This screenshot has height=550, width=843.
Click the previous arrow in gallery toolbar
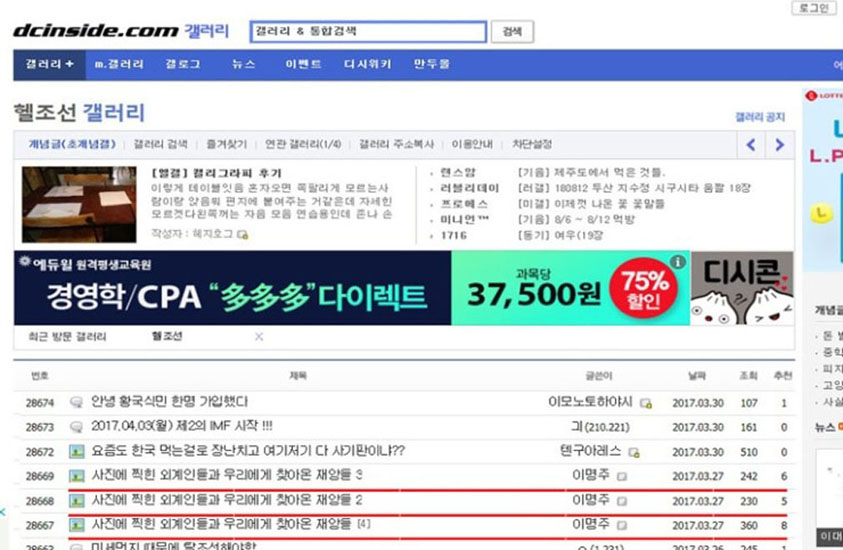pos(752,145)
